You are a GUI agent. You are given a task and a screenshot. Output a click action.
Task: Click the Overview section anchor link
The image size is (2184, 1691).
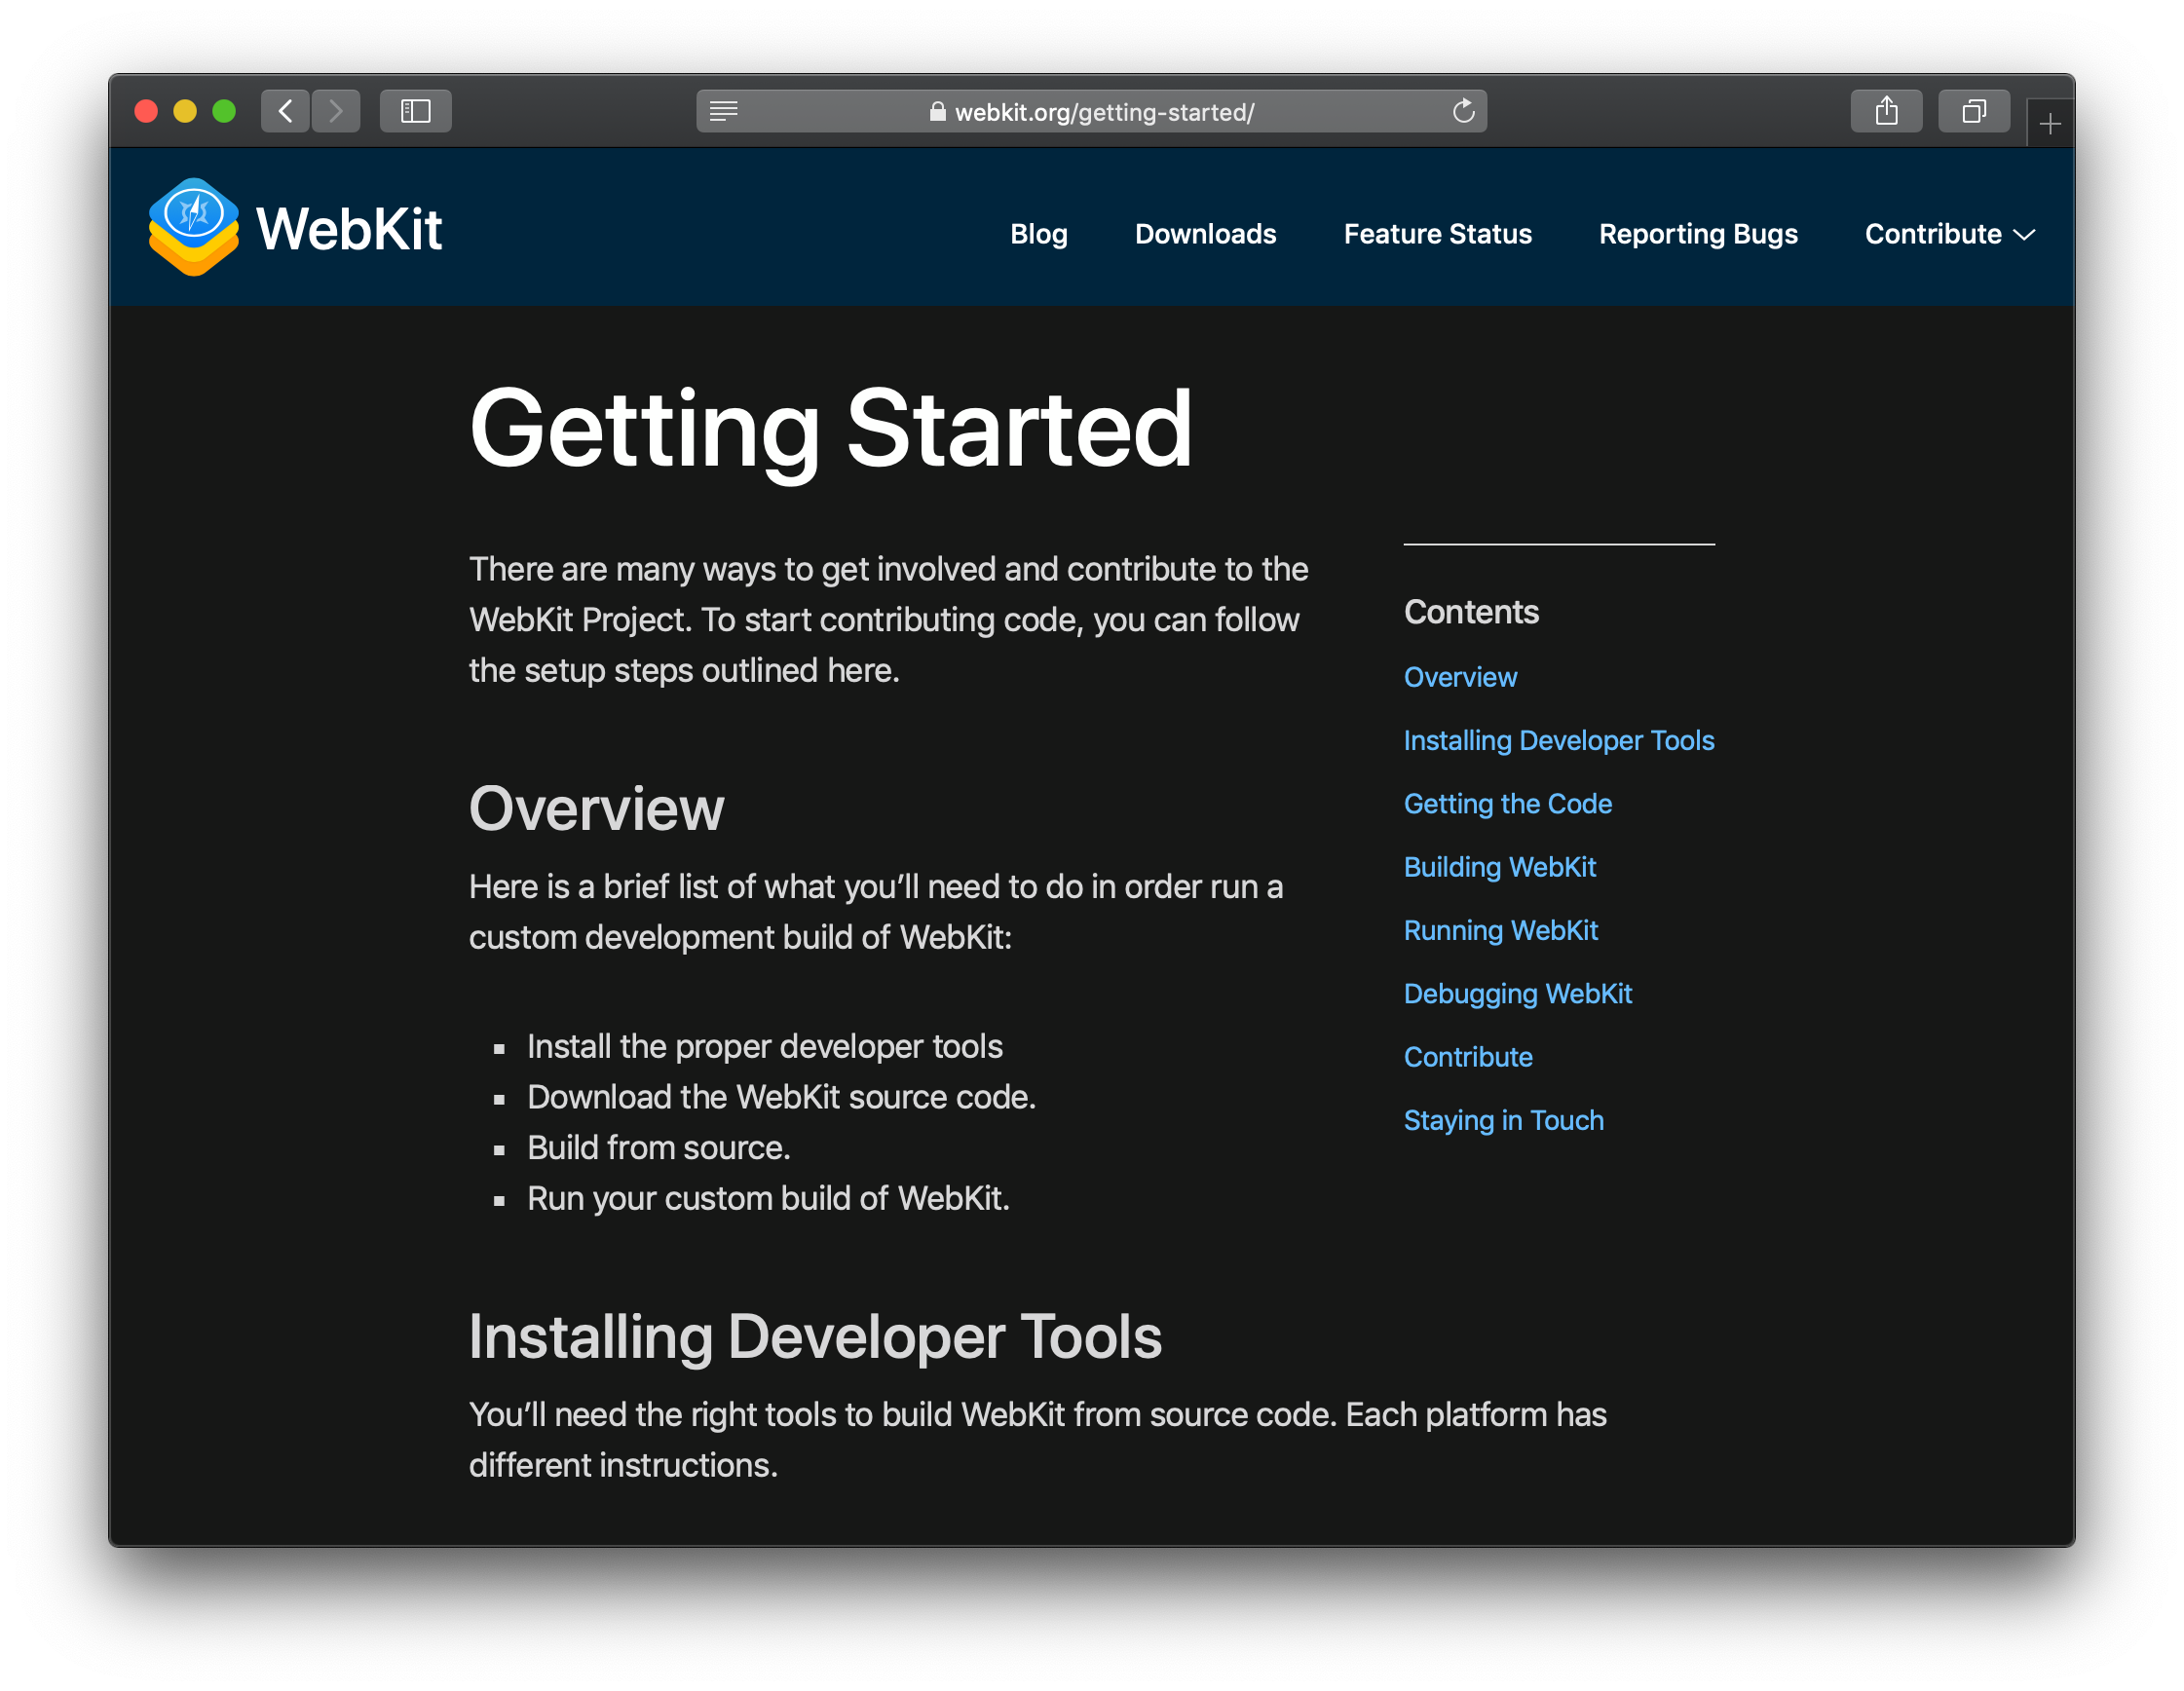[1459, 677]
